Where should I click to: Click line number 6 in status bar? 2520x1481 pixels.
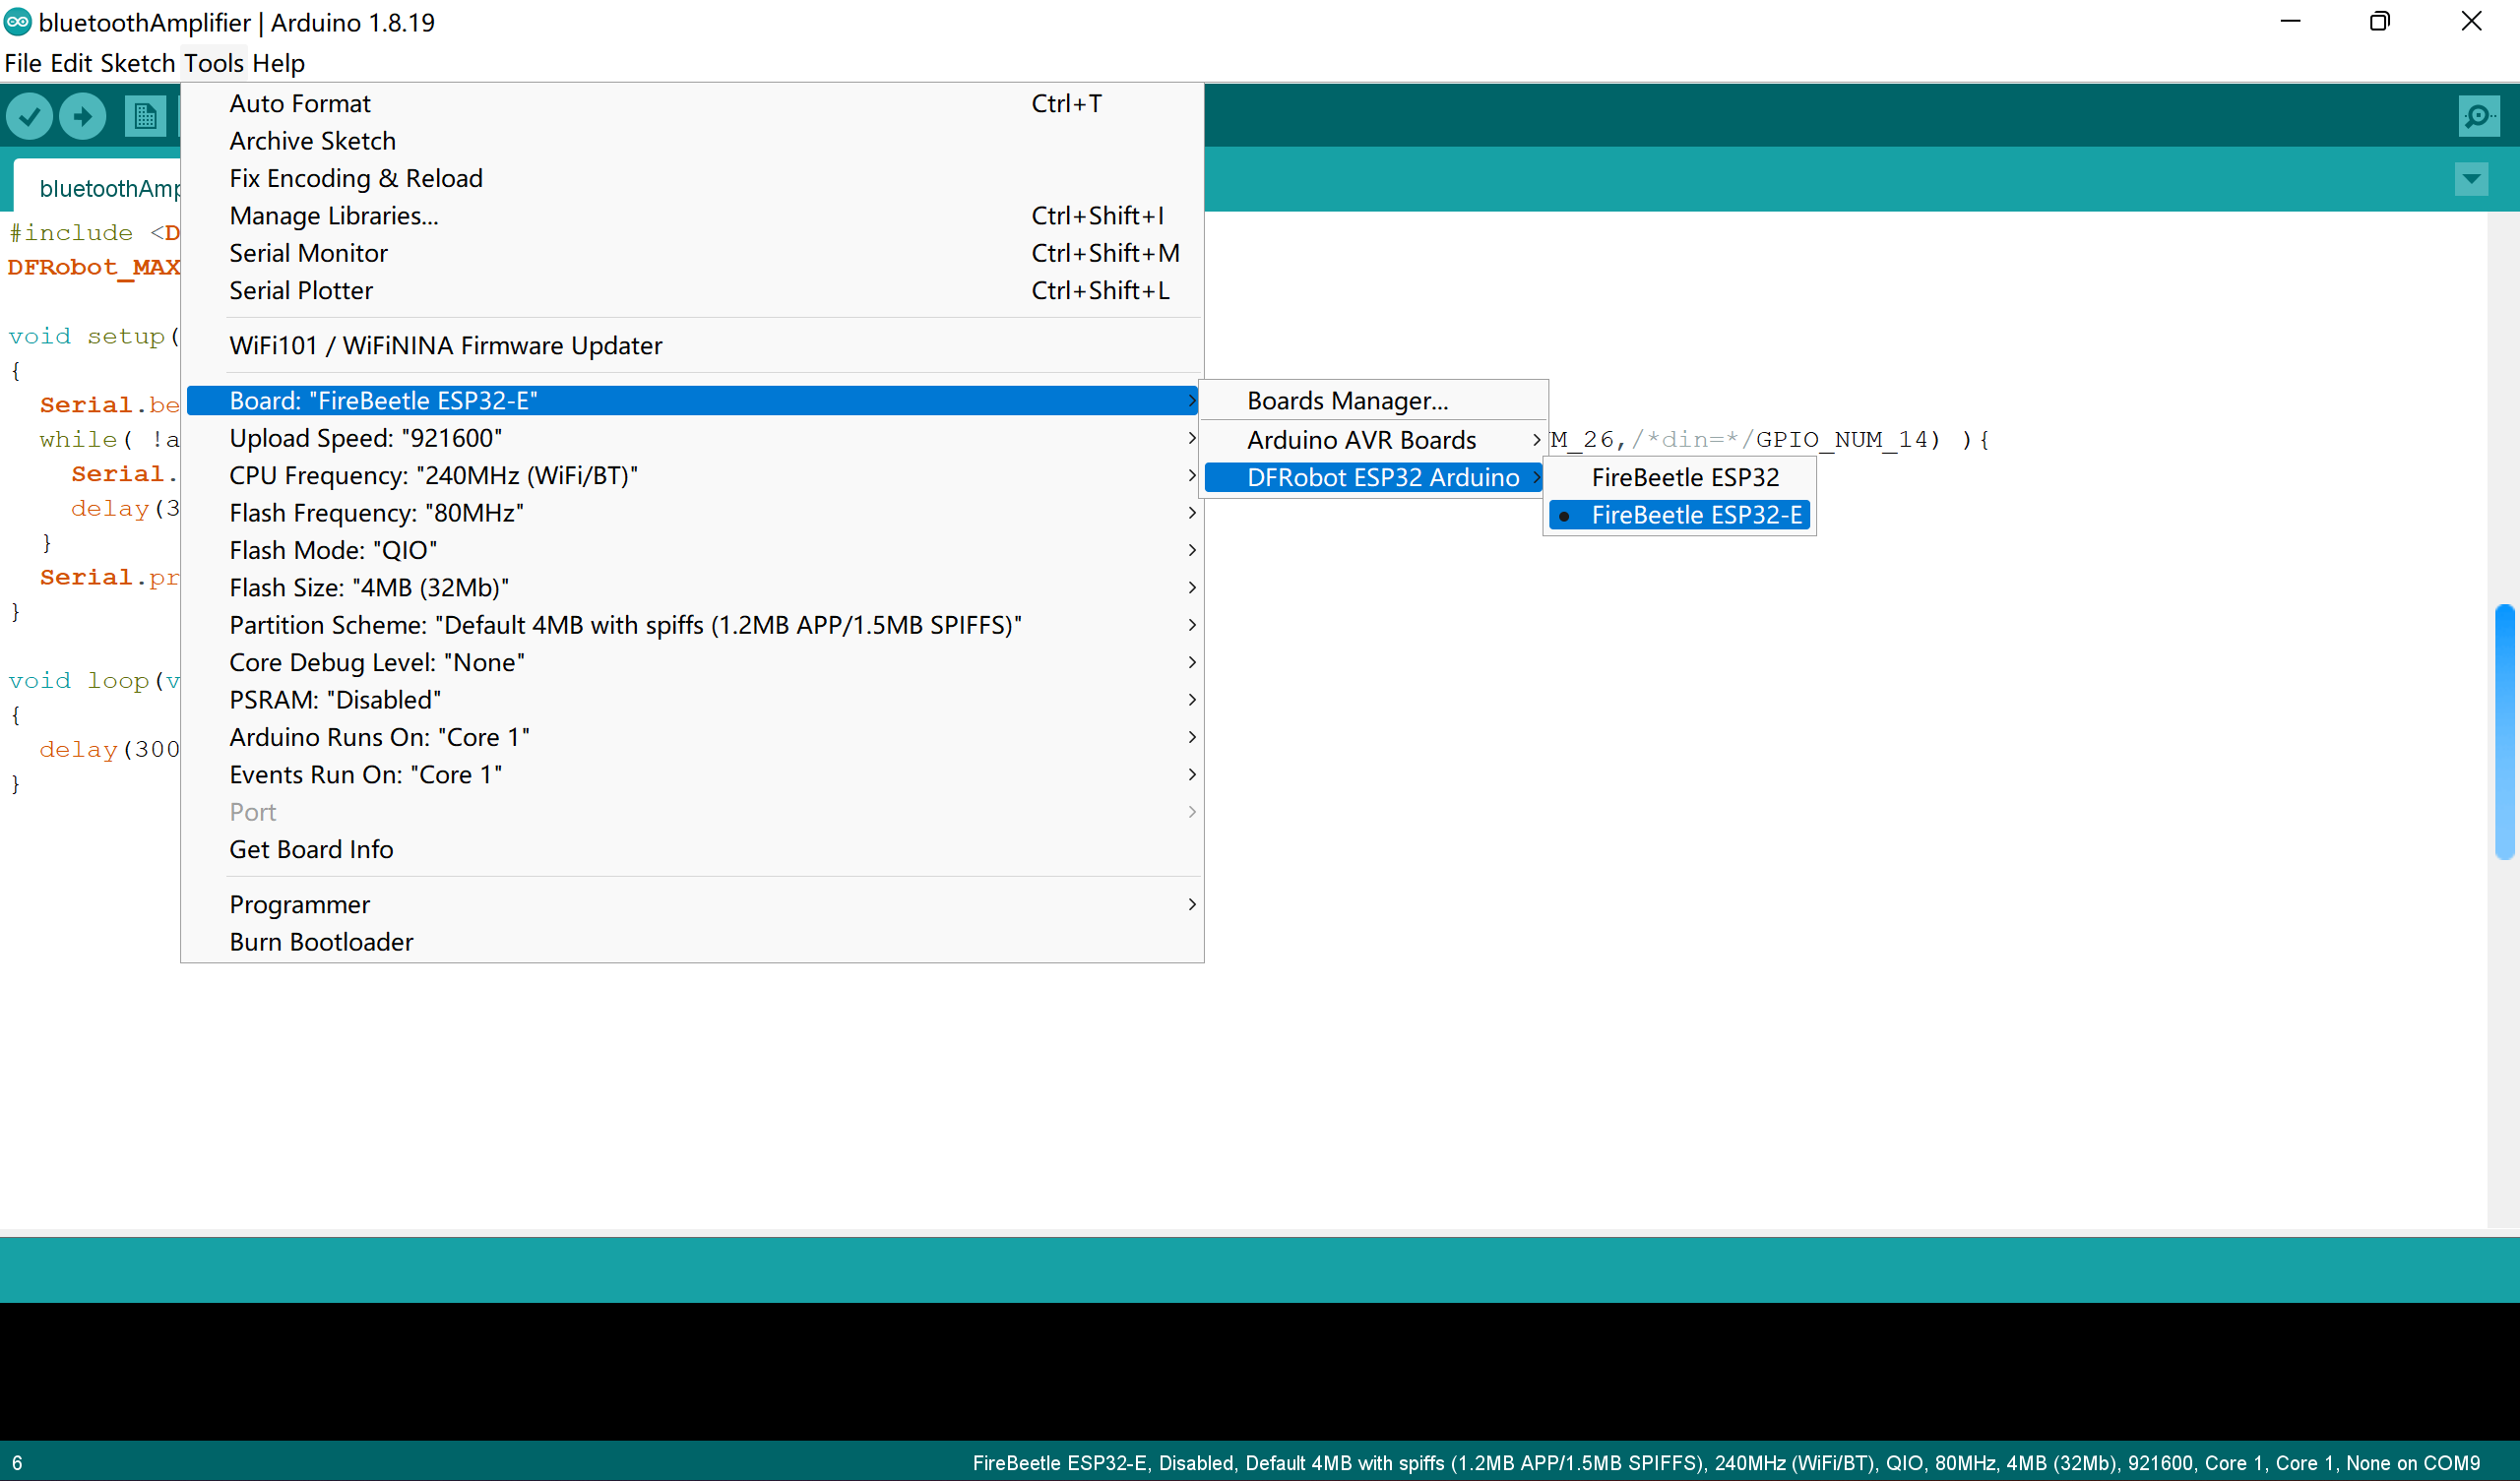17,1463
